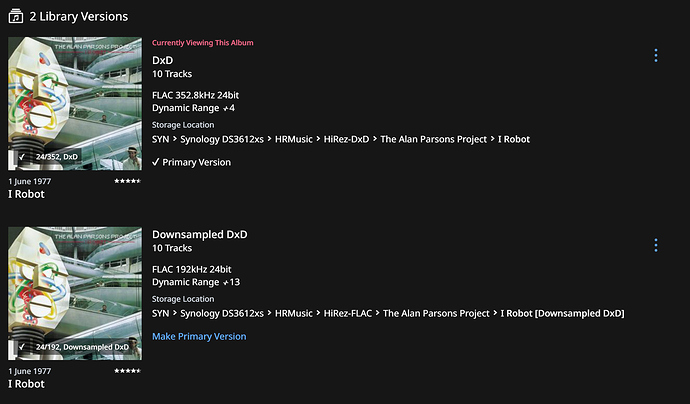Click the Library Versions icon in header

pos(16,16)
